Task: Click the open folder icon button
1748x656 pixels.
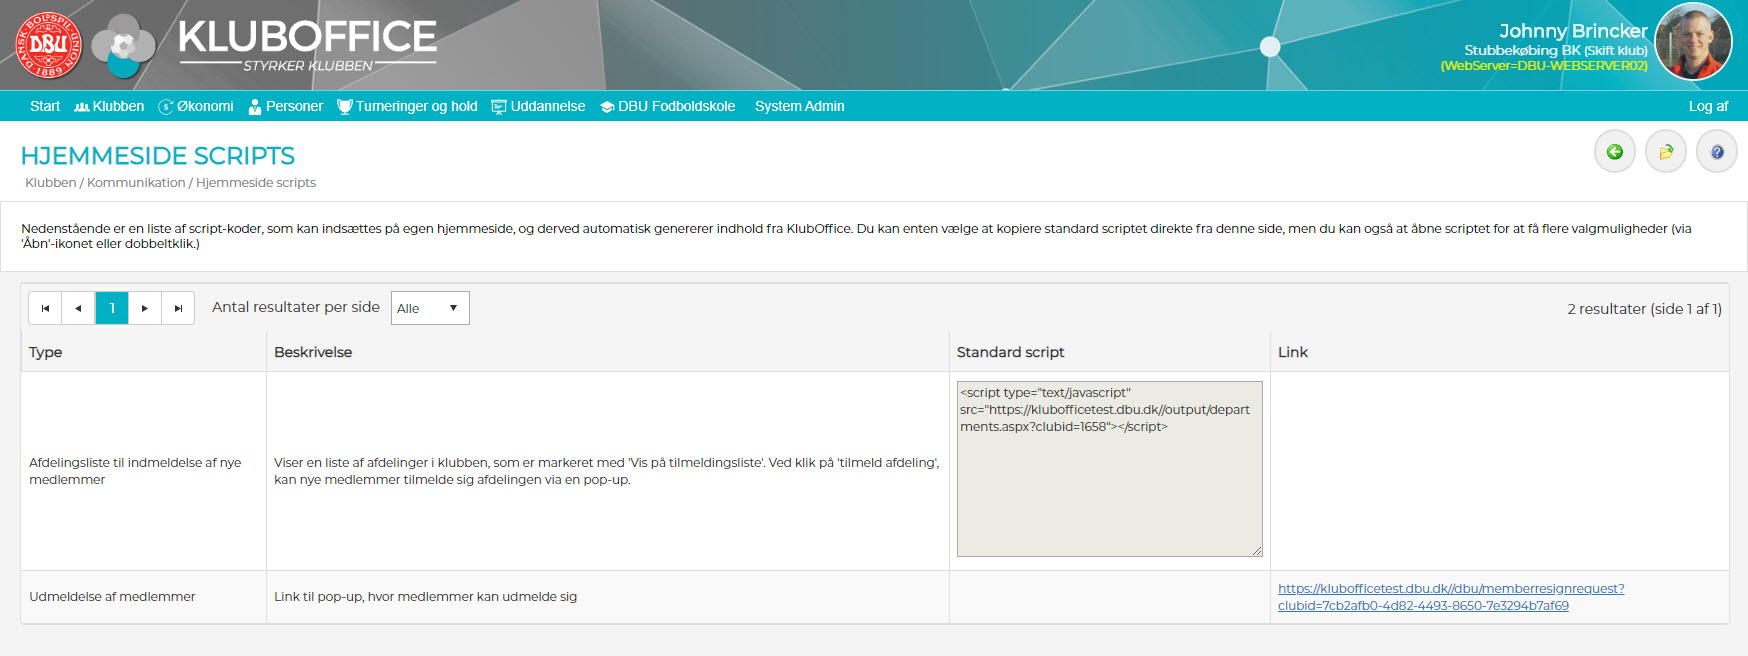Action: click(1666, 152)
